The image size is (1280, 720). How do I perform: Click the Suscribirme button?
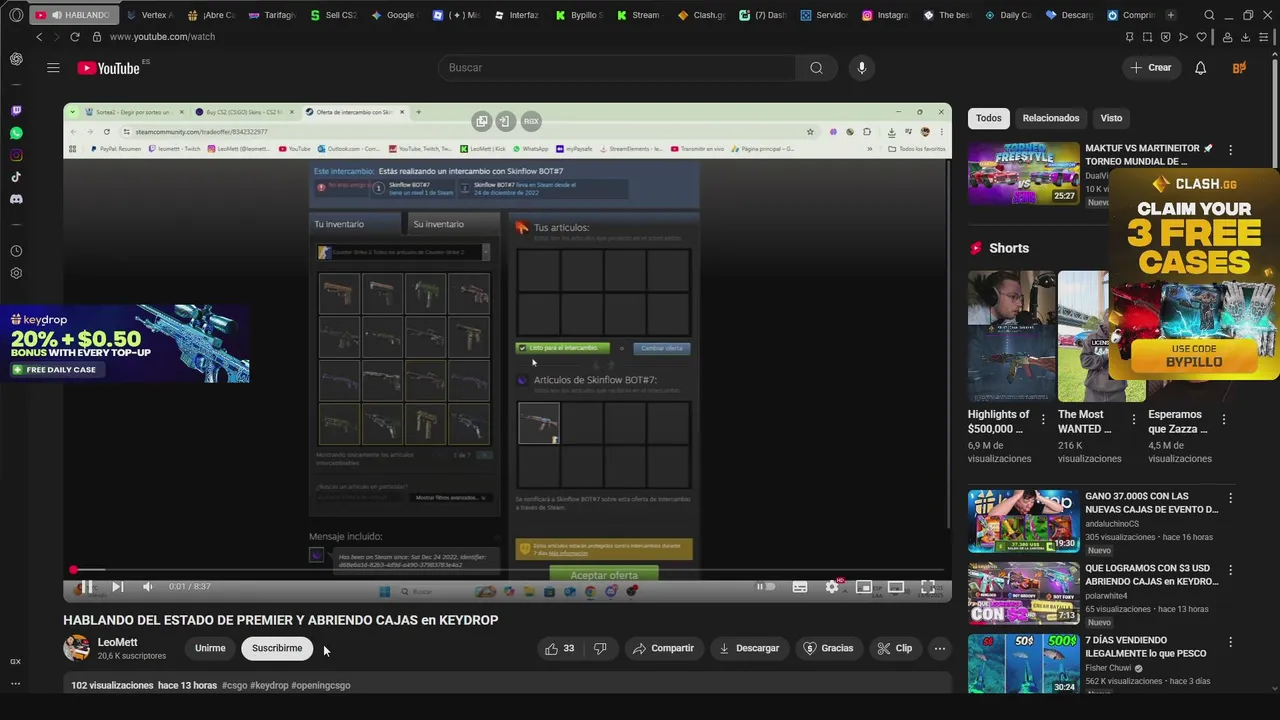coord(277,648)
